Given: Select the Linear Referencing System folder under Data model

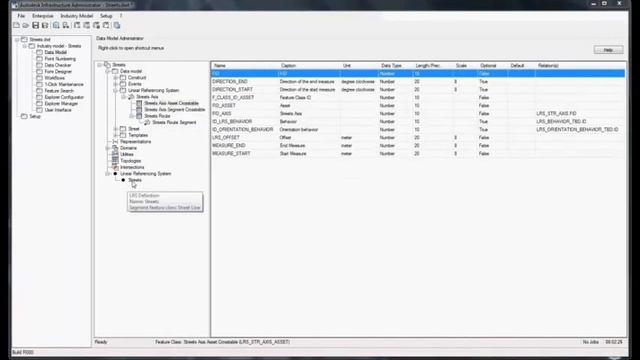Looking at the screenshot, I should point(153,91).
